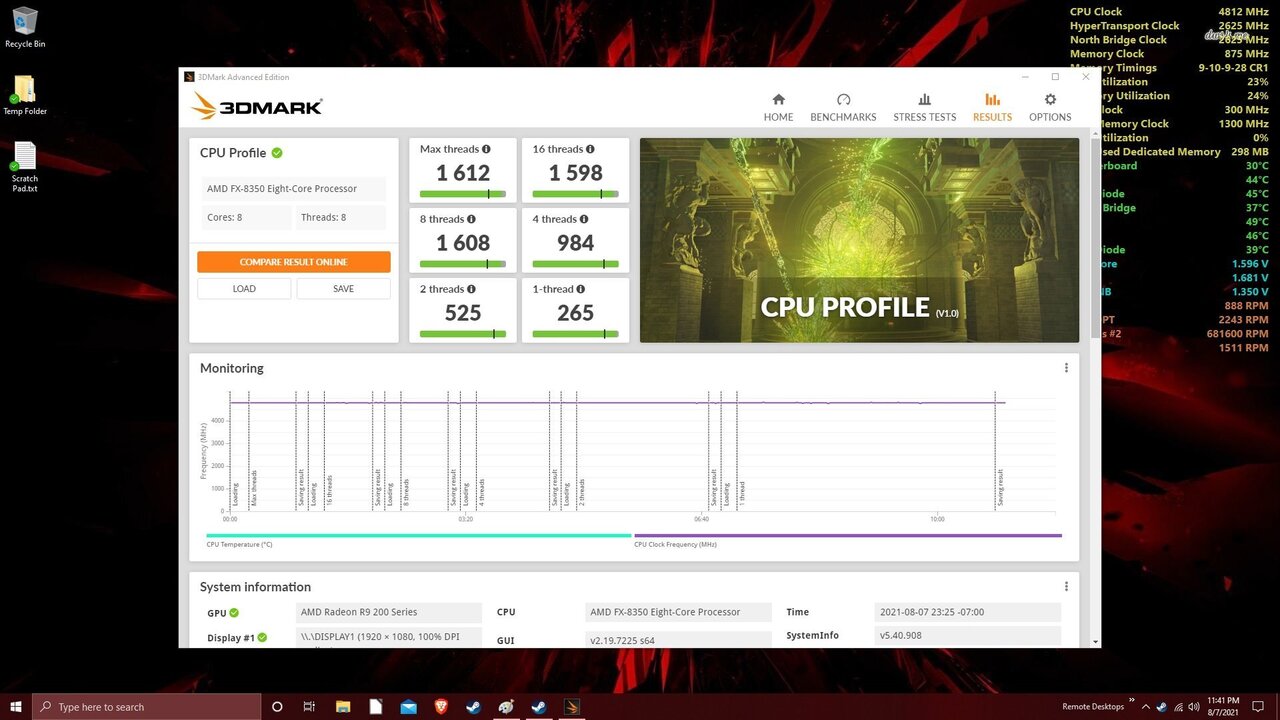Screen dimensions: 1280x720
Task: Switch to the Benchmarks tab
Action: coord(843,108)
